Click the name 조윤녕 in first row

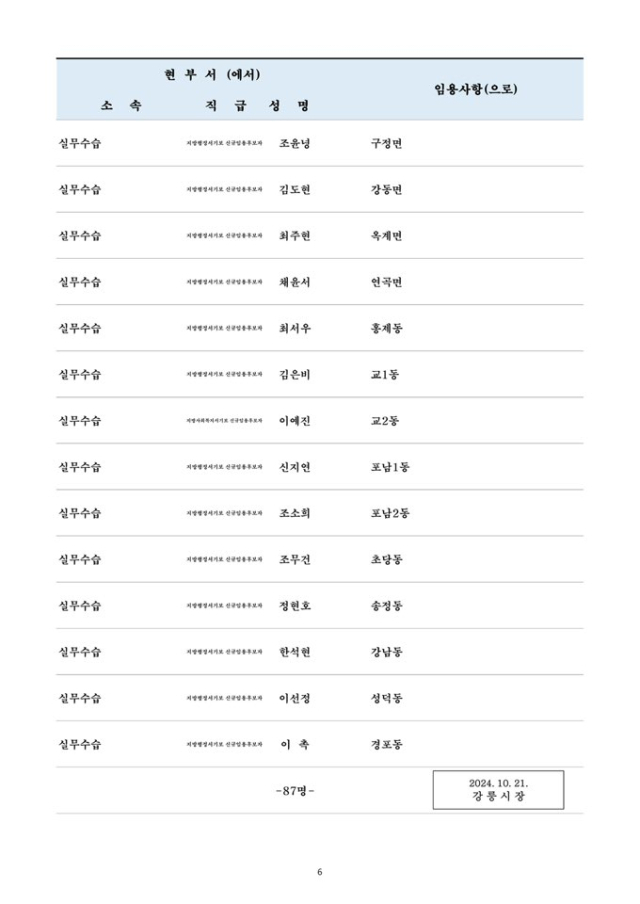[295, 143]
